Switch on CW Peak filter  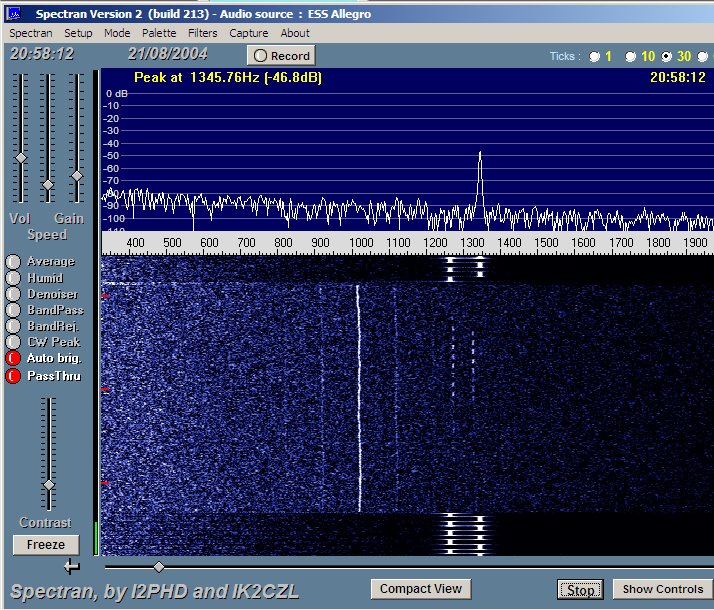13,342
